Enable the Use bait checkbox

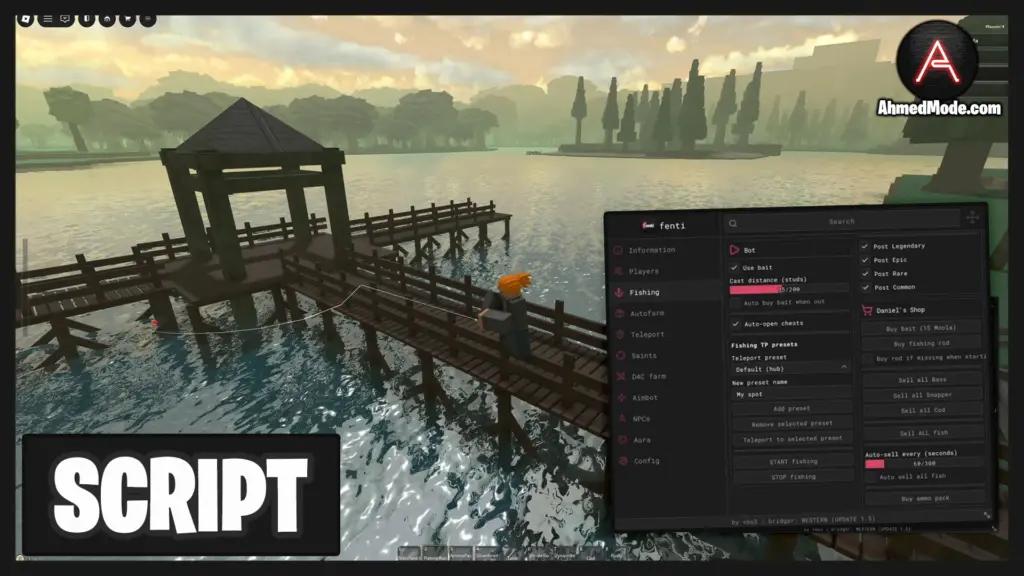coord(735,267)
